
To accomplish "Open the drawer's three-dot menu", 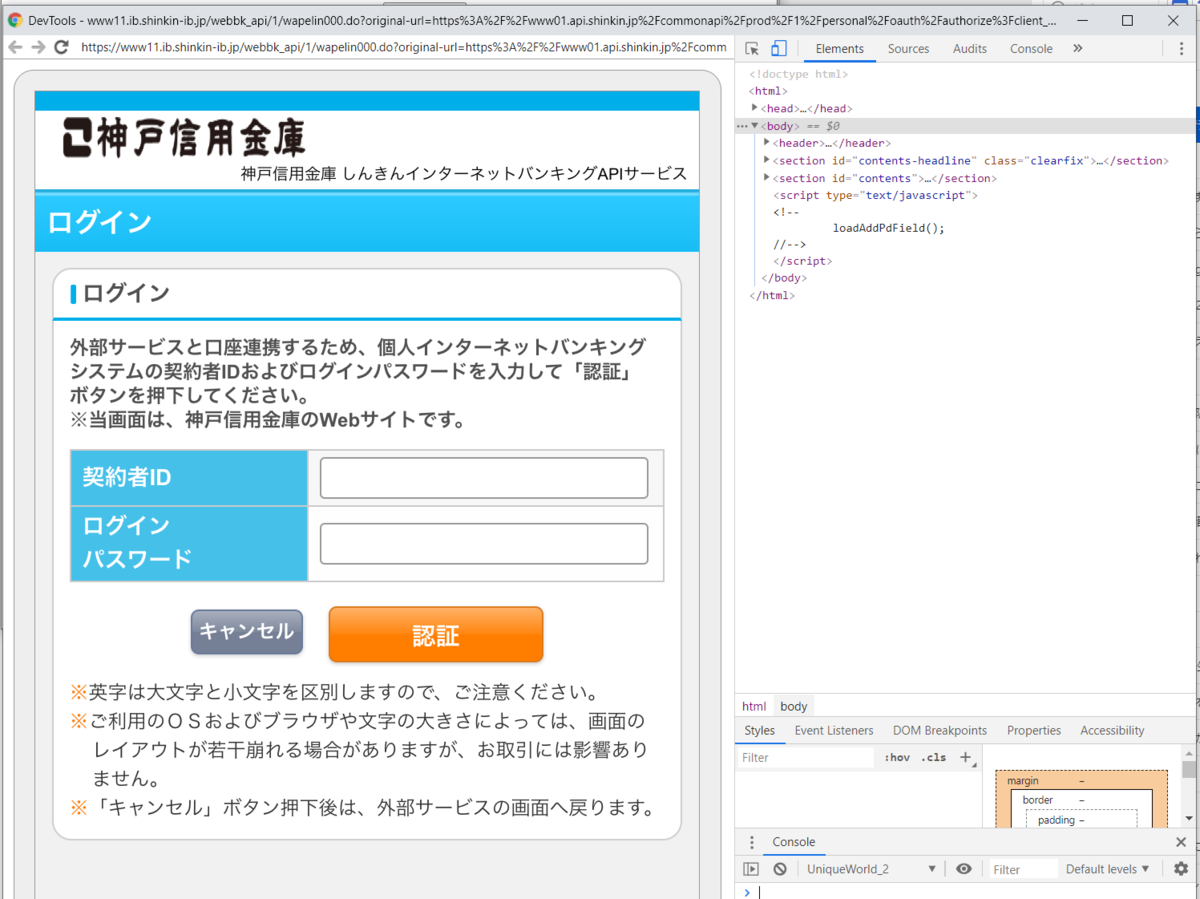I will coord(751,842).
